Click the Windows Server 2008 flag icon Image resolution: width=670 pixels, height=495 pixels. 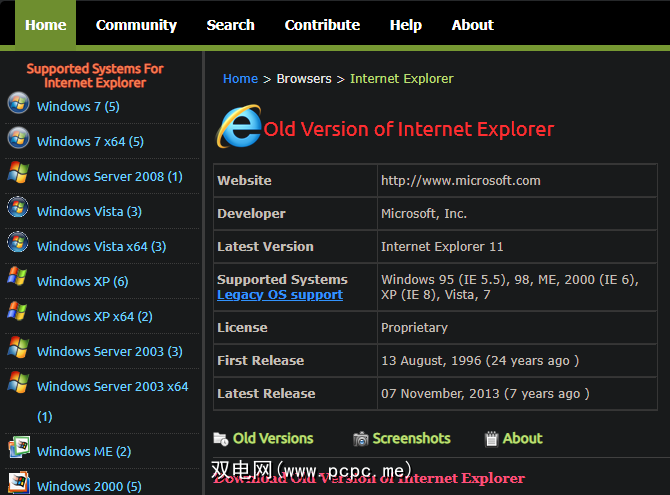click(x=18, y=173)
